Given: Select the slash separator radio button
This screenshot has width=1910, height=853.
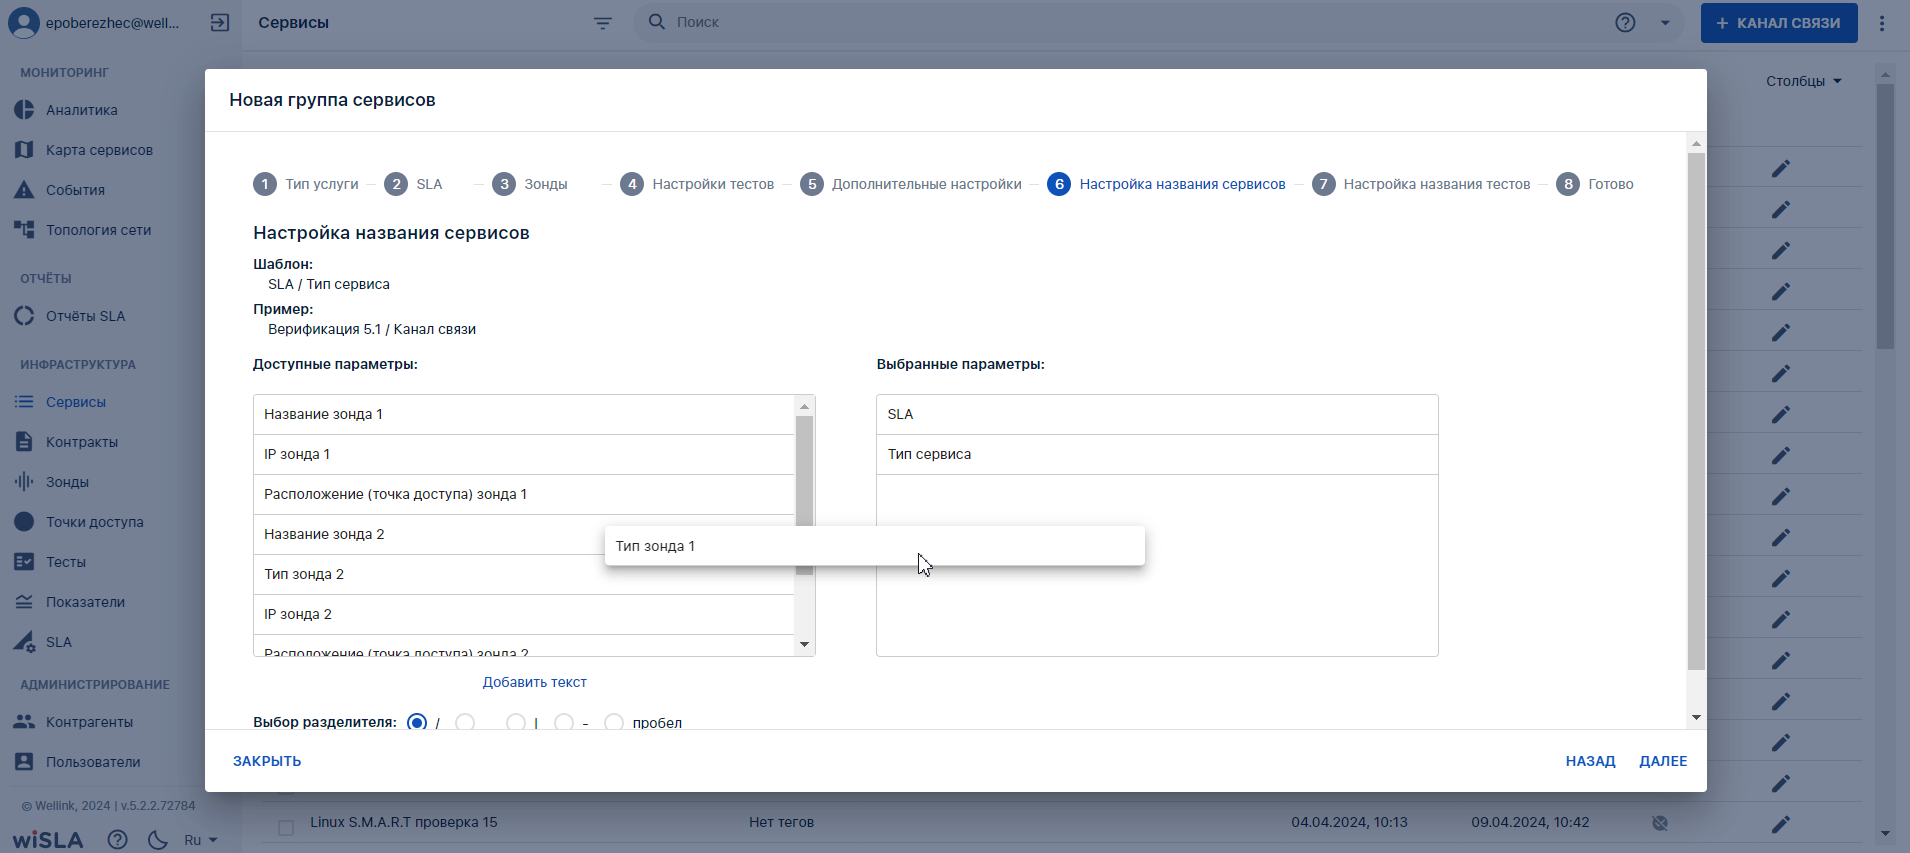Looking at the screenshot, I should pos(417,722).
